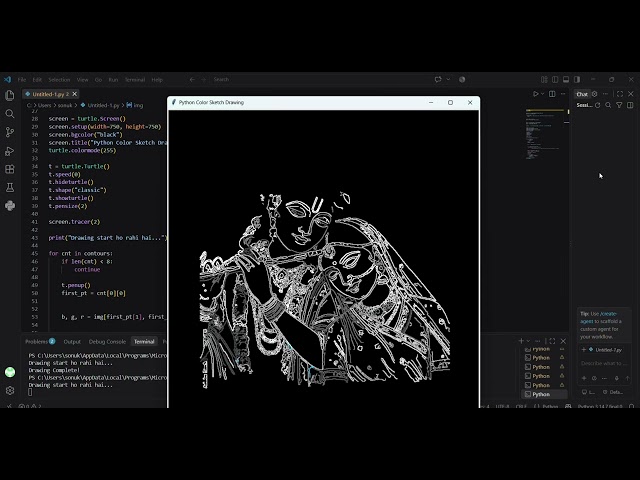The width and height of the screenshot is (640, 480).
Task: Switch to the Debug Console tab
Action: click(107, 341)
